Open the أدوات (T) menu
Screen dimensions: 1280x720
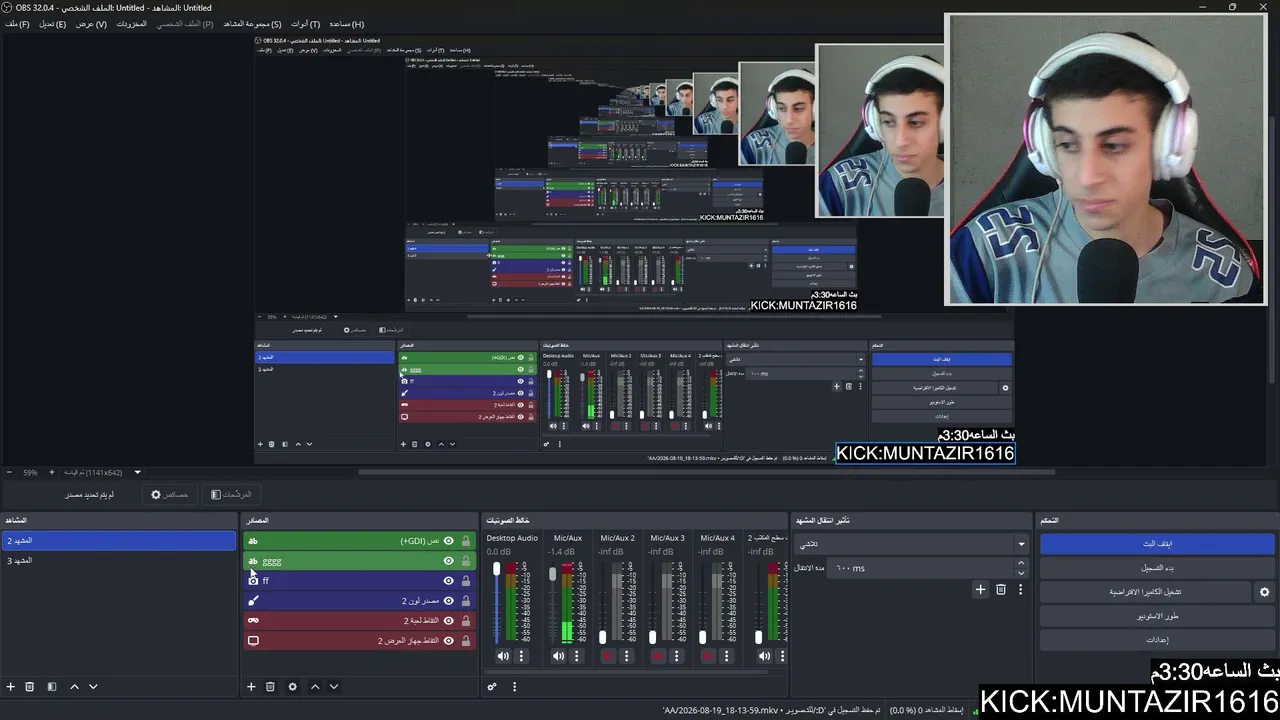pos(306,24)
